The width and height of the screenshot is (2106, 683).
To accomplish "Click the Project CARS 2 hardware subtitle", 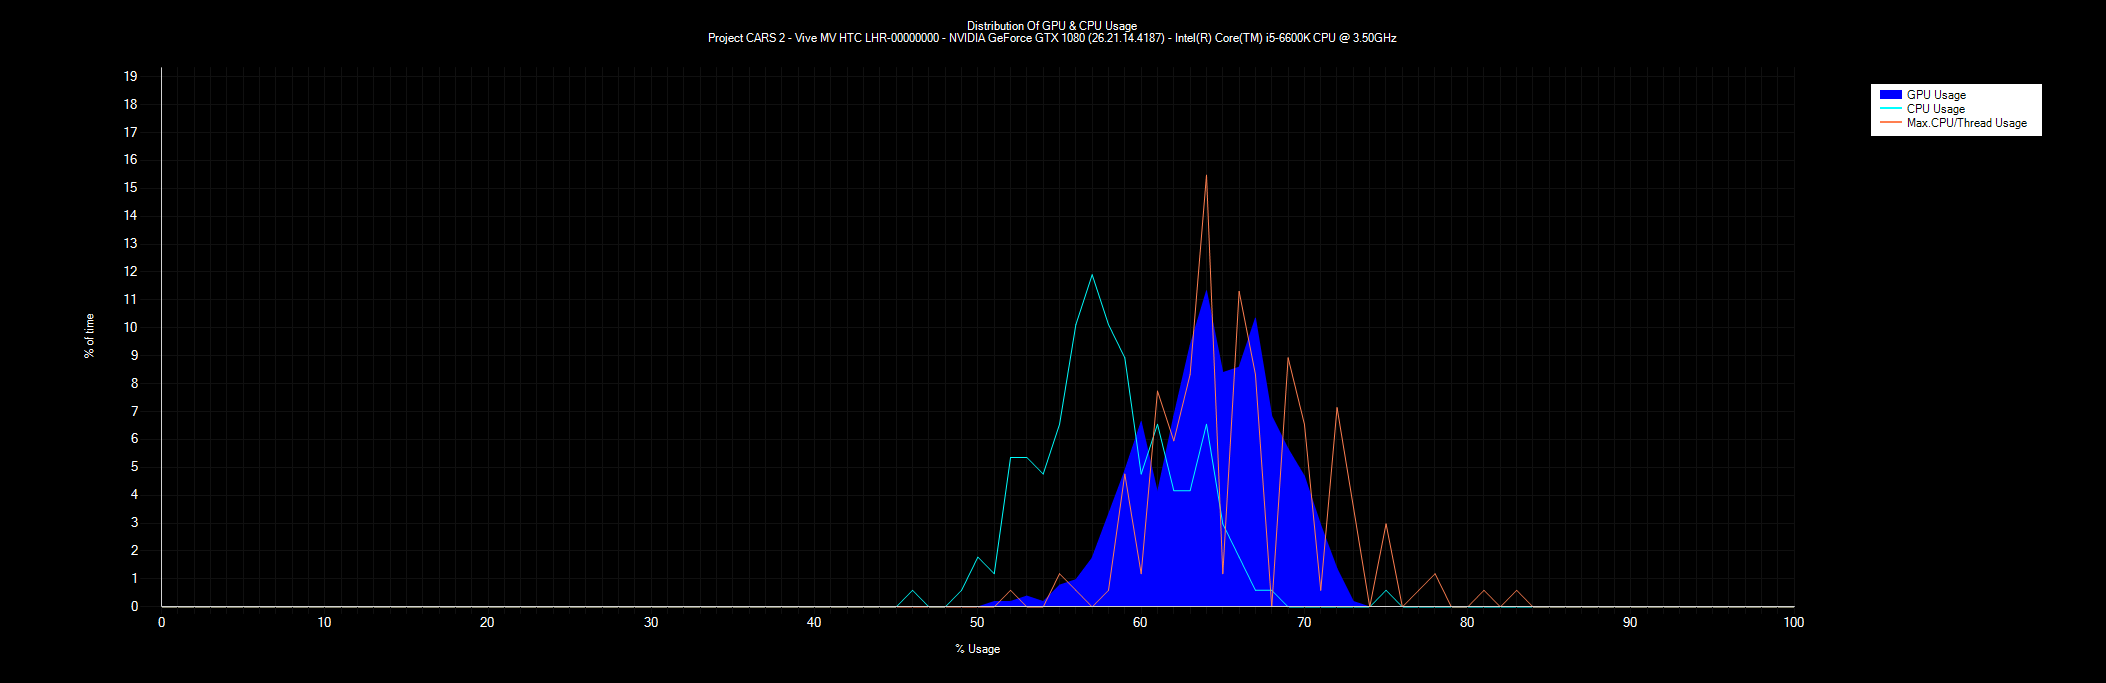I will pyautogui.click(x=1052, y=38).
